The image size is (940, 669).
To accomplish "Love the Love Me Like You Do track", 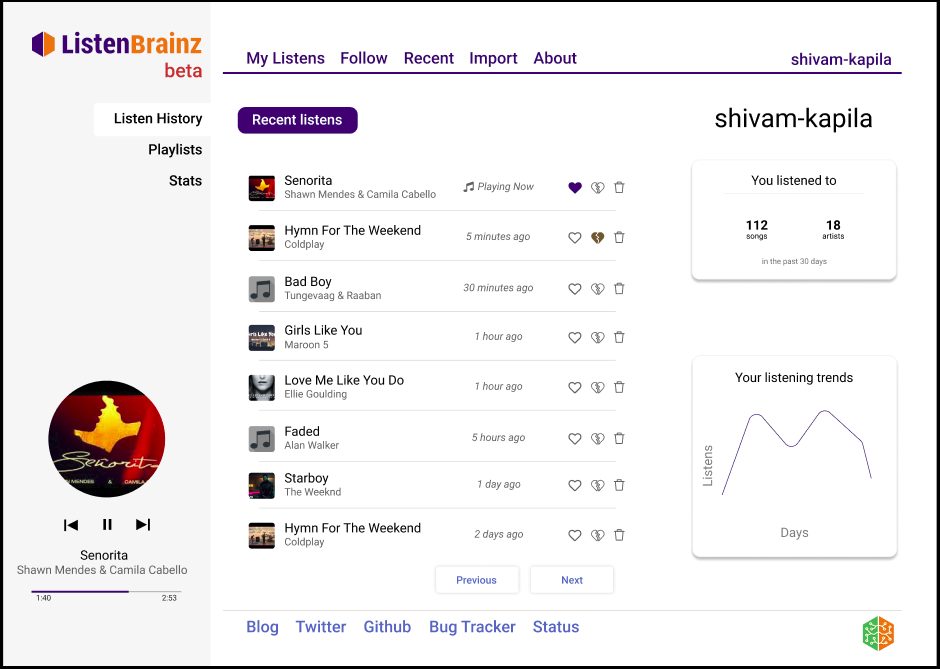I will [x=575, y=387].
